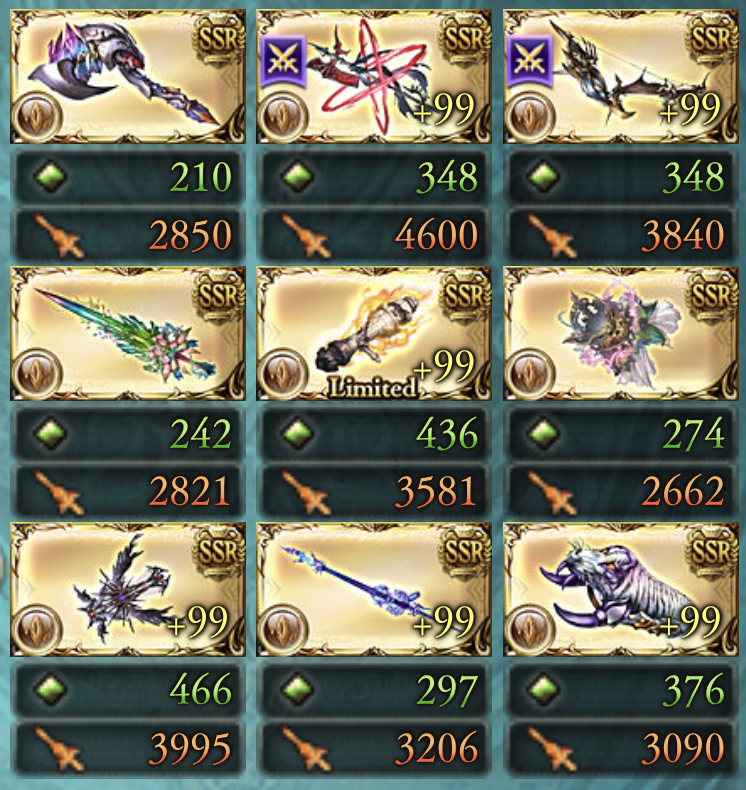The height and width of the screenshot is (790, 746).
Task: Select the SSR axe weapon thumbnail
Action: pos(128,77)
